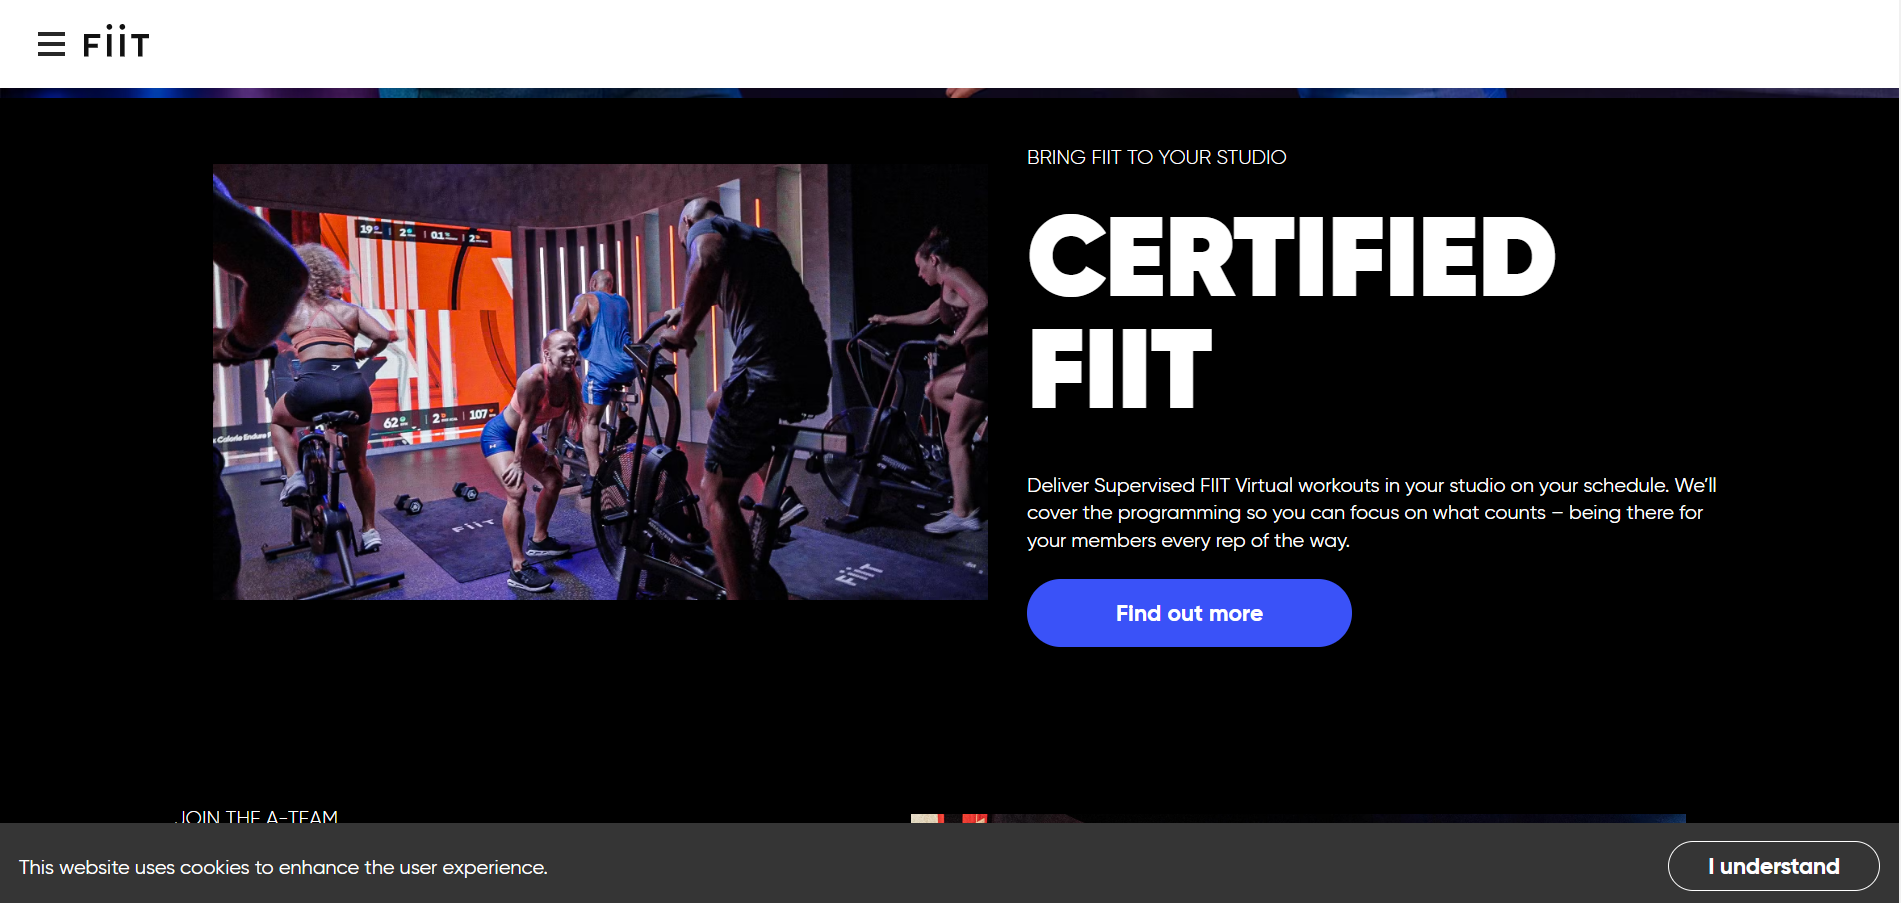Viewport: 1901px width, 903px height.
Task: Click the Find out more button
Action: (x=1189, y=613)
